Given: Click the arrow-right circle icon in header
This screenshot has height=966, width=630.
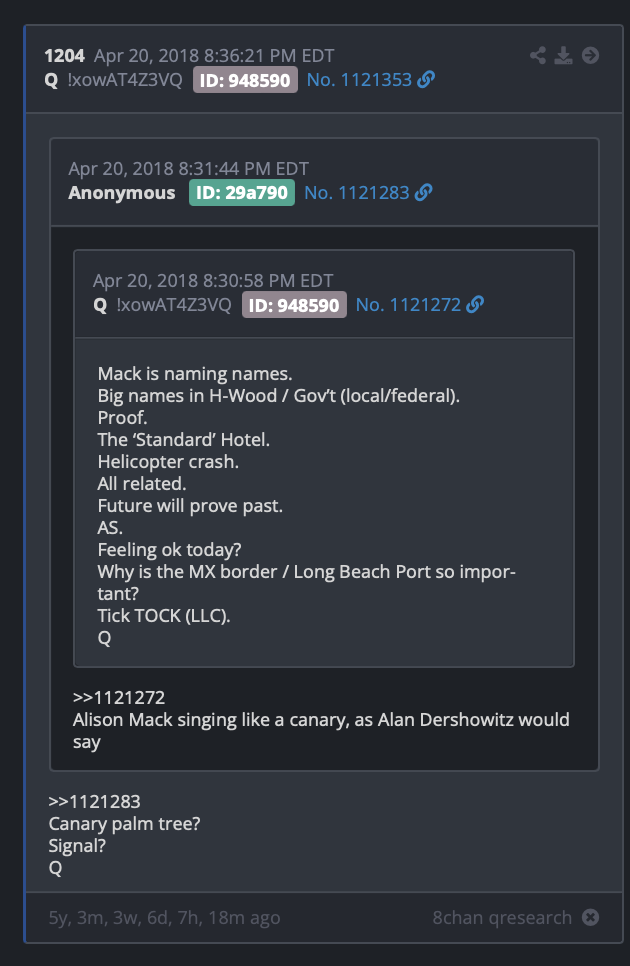Looking at the screenshot, I should point(590,55).
